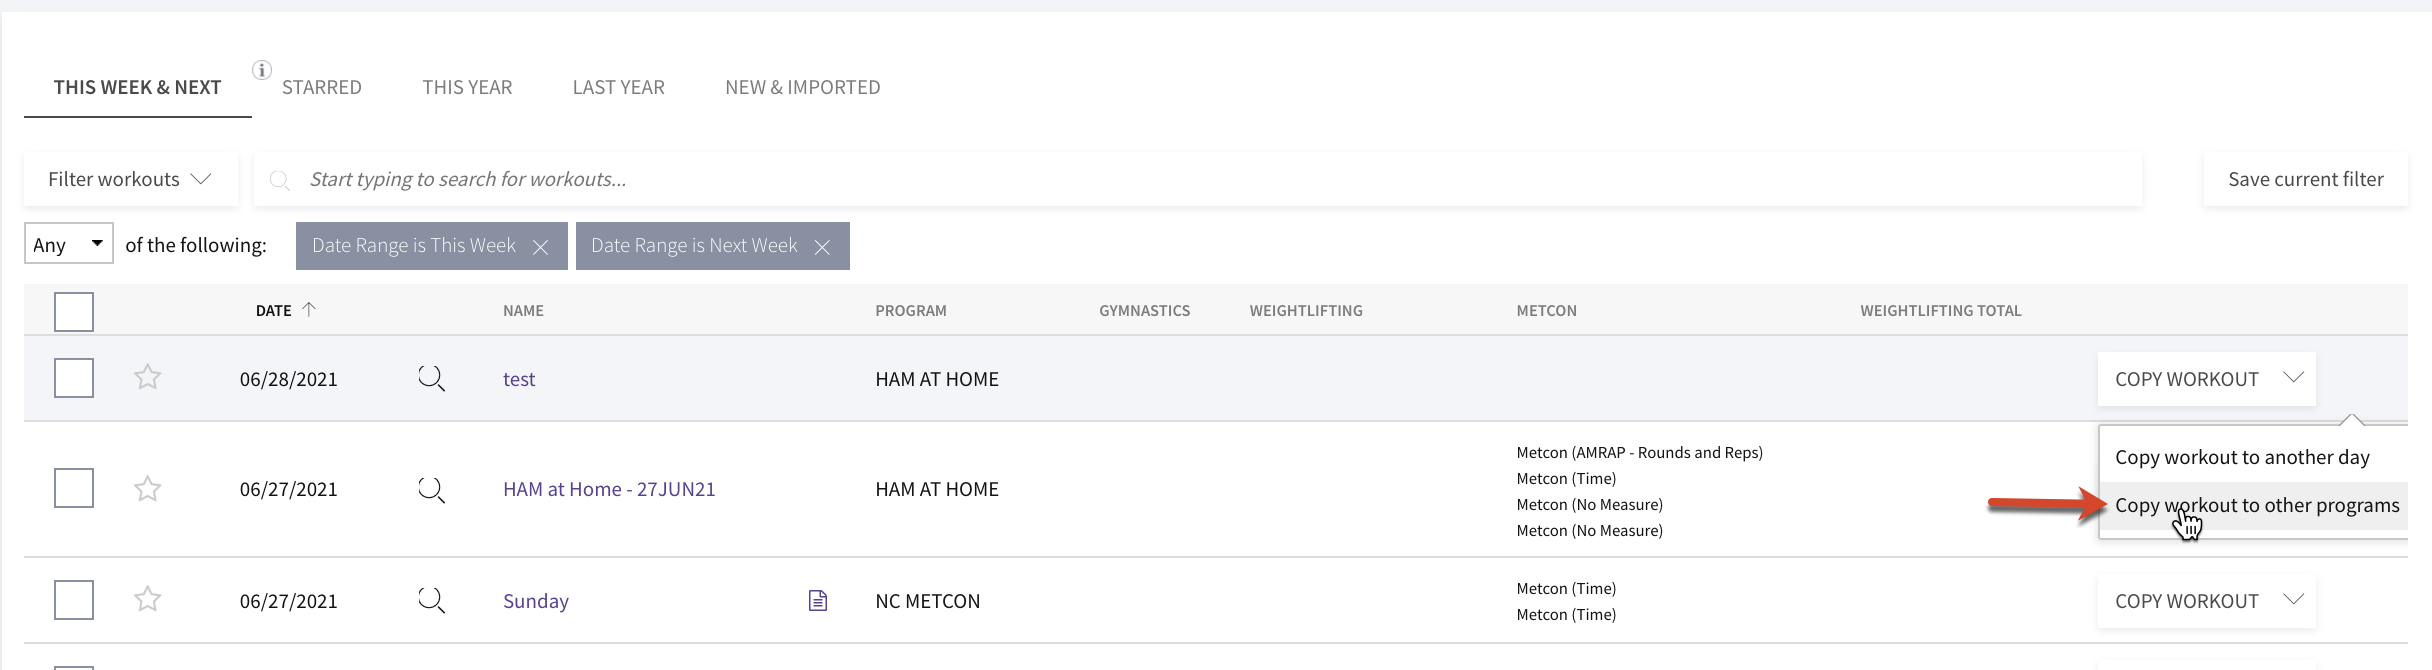Toggle the select-all checkbox in the header
This screenshot has width=2432, height=670.
[74, 312]
